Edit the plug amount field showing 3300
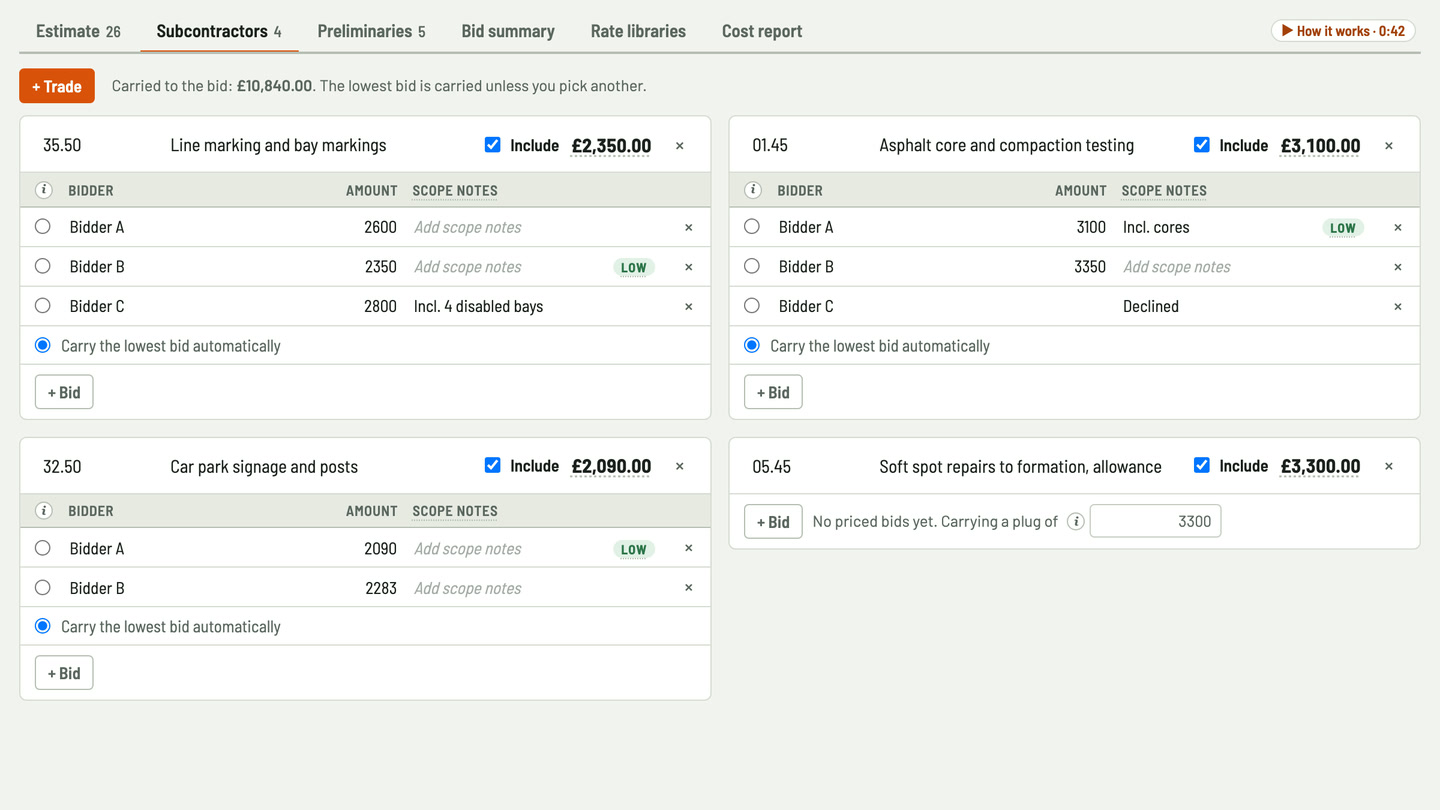Viewport: 1440px width, 810px height. coord(1155,521)
